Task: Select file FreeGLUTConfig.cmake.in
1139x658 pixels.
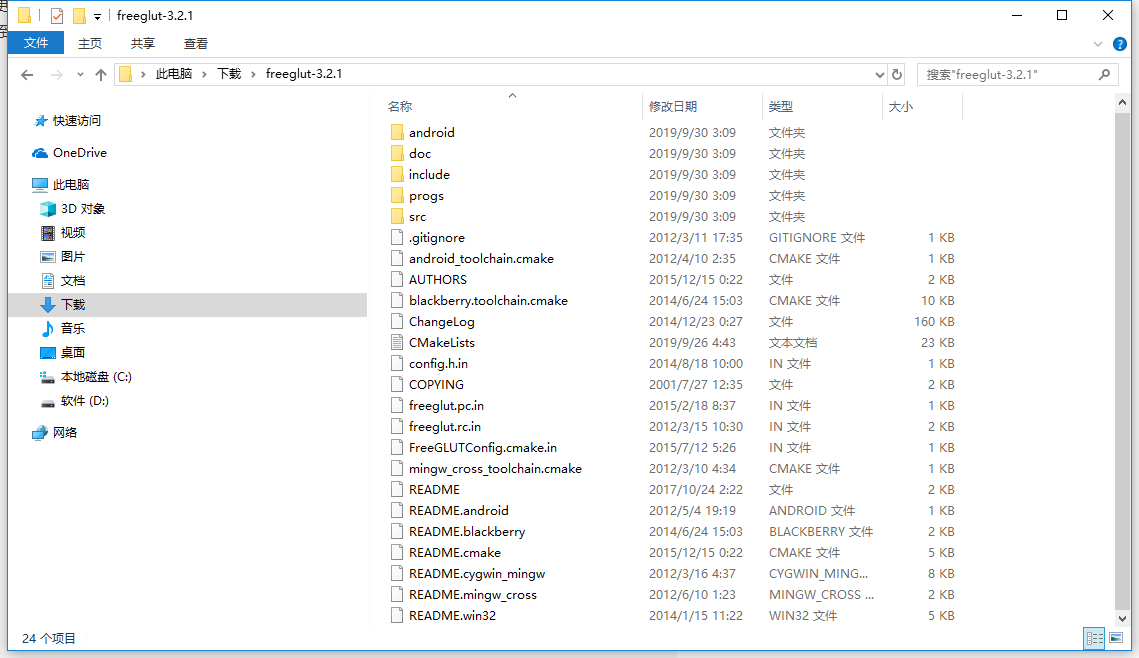Action: coord(483,447)
